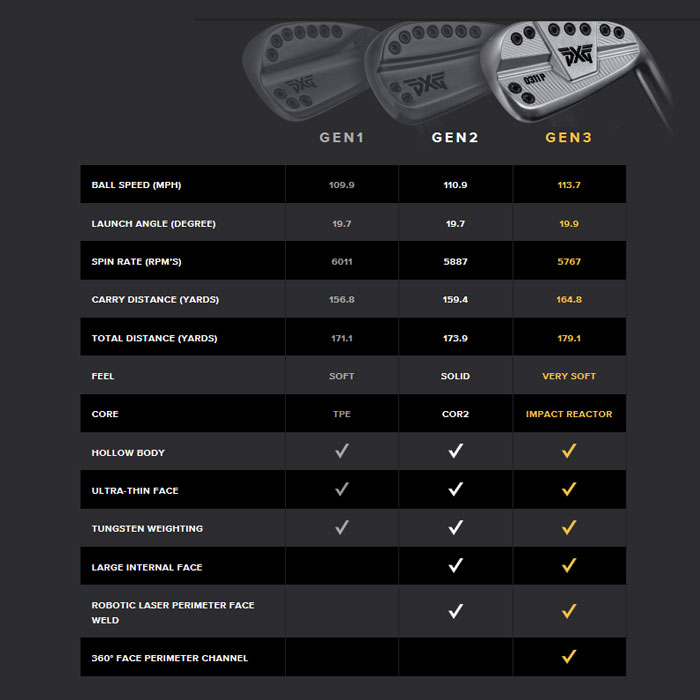Screen dimensions: 700x700
Task: Select the GEN2 column heading
Action: coord(455,138)
